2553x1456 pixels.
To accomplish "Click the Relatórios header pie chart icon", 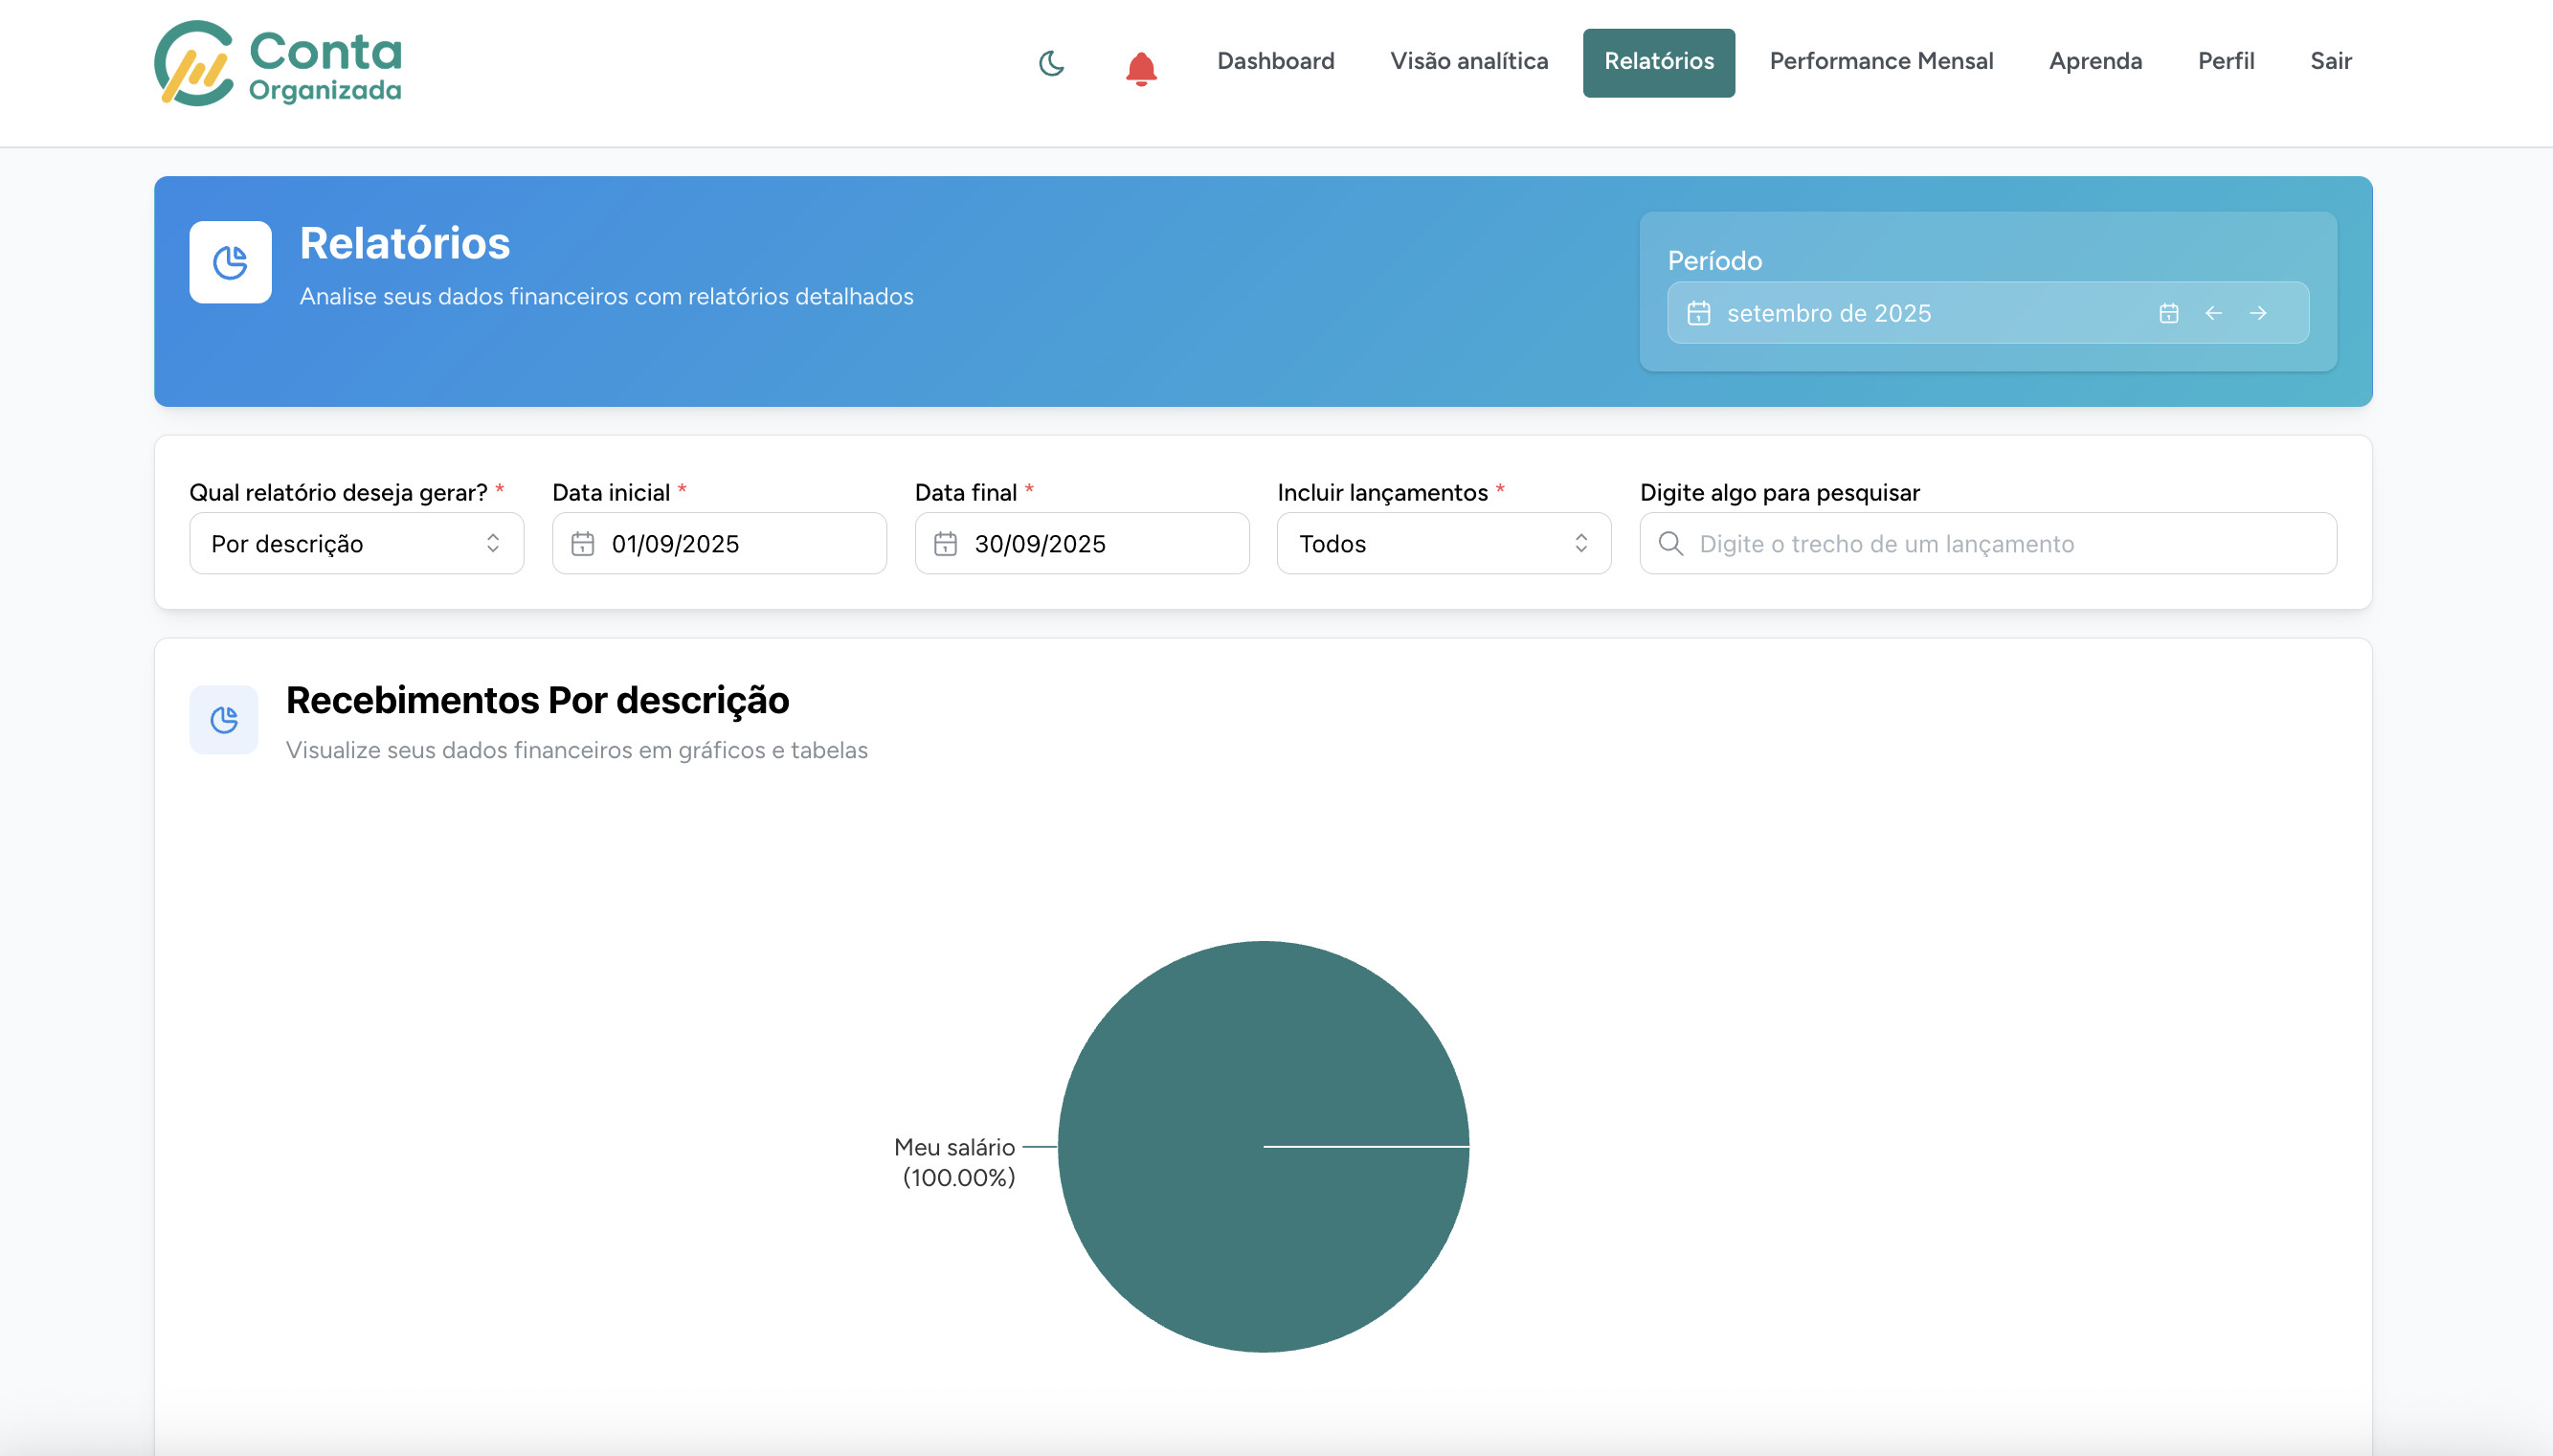I will [x=230, y=262].
